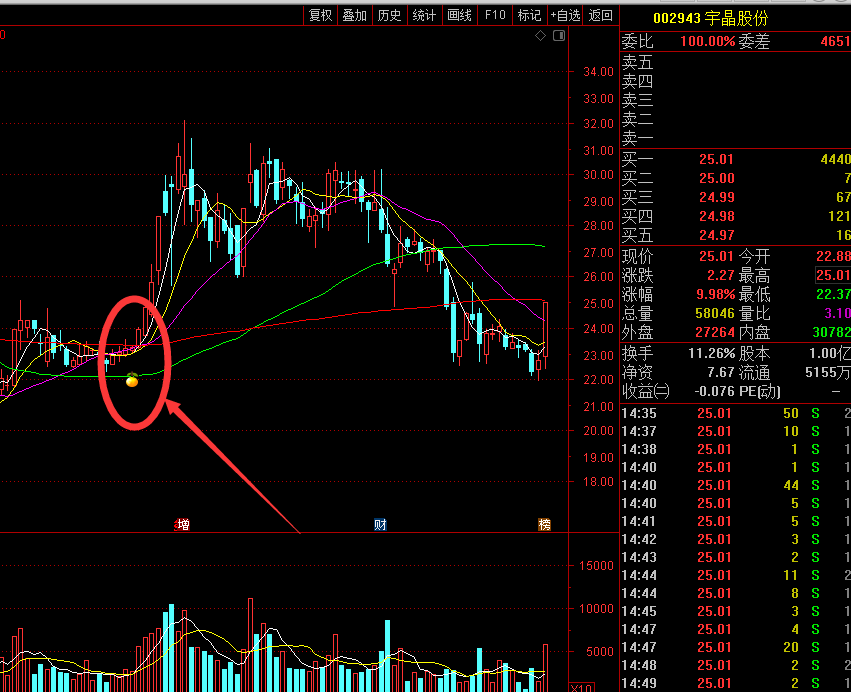This screenshot has width=851, height=692.
Task: Select the 买一 bid price 25.01 row
Action: [735, 159]
